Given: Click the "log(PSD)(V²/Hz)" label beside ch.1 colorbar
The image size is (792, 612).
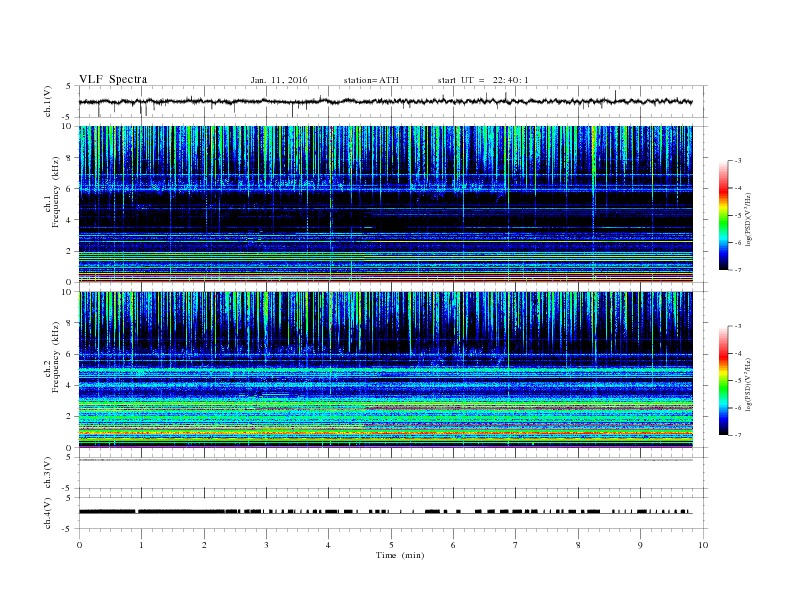Looking at the screenshot, I should (748, 219).
